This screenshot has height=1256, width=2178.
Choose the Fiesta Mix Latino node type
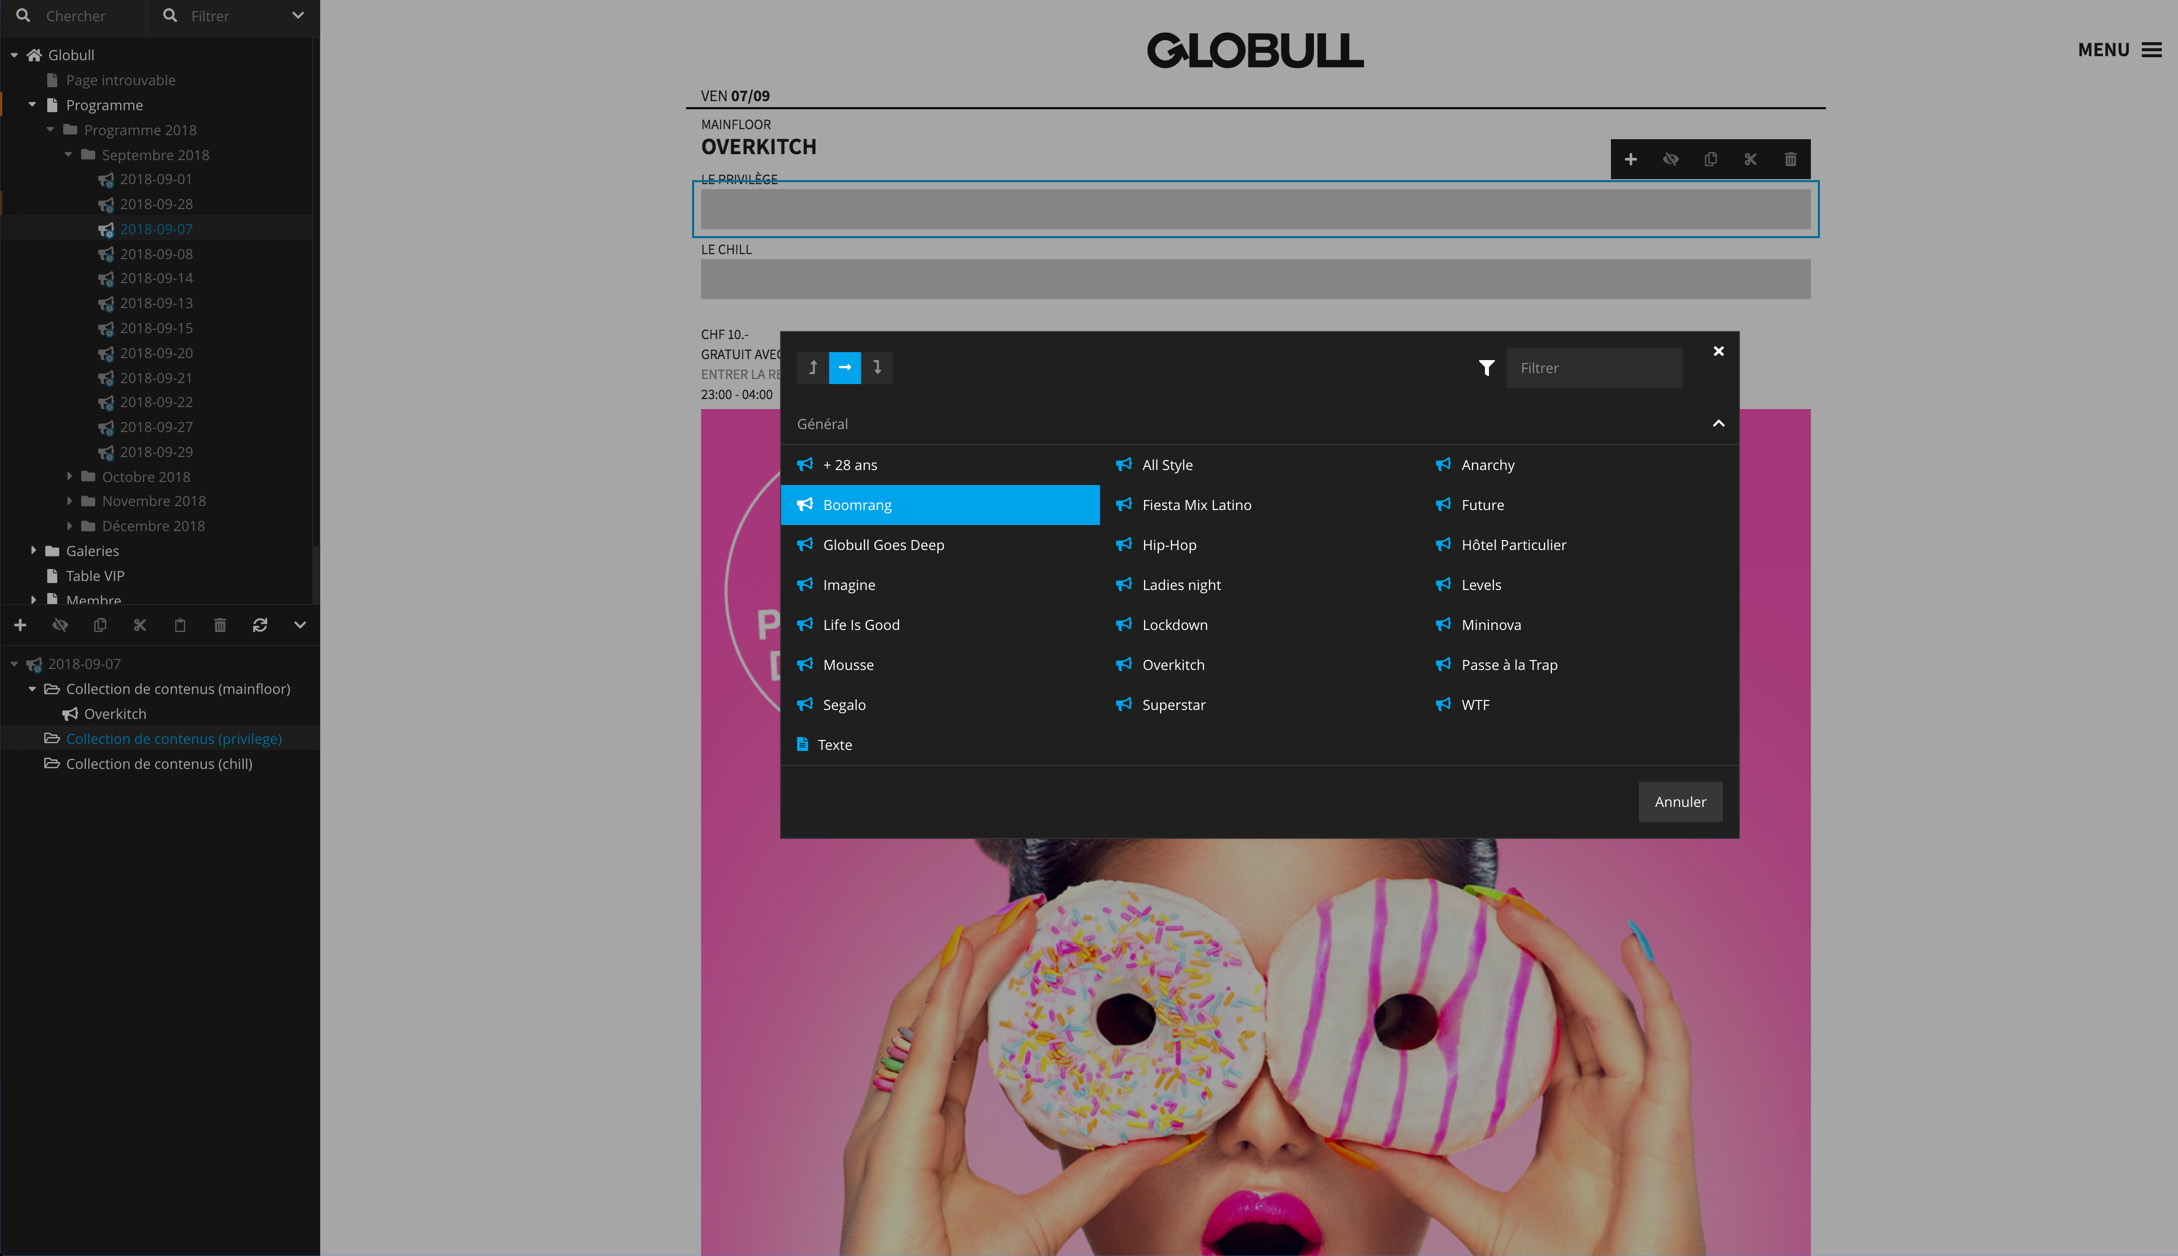coord(1259,505)
